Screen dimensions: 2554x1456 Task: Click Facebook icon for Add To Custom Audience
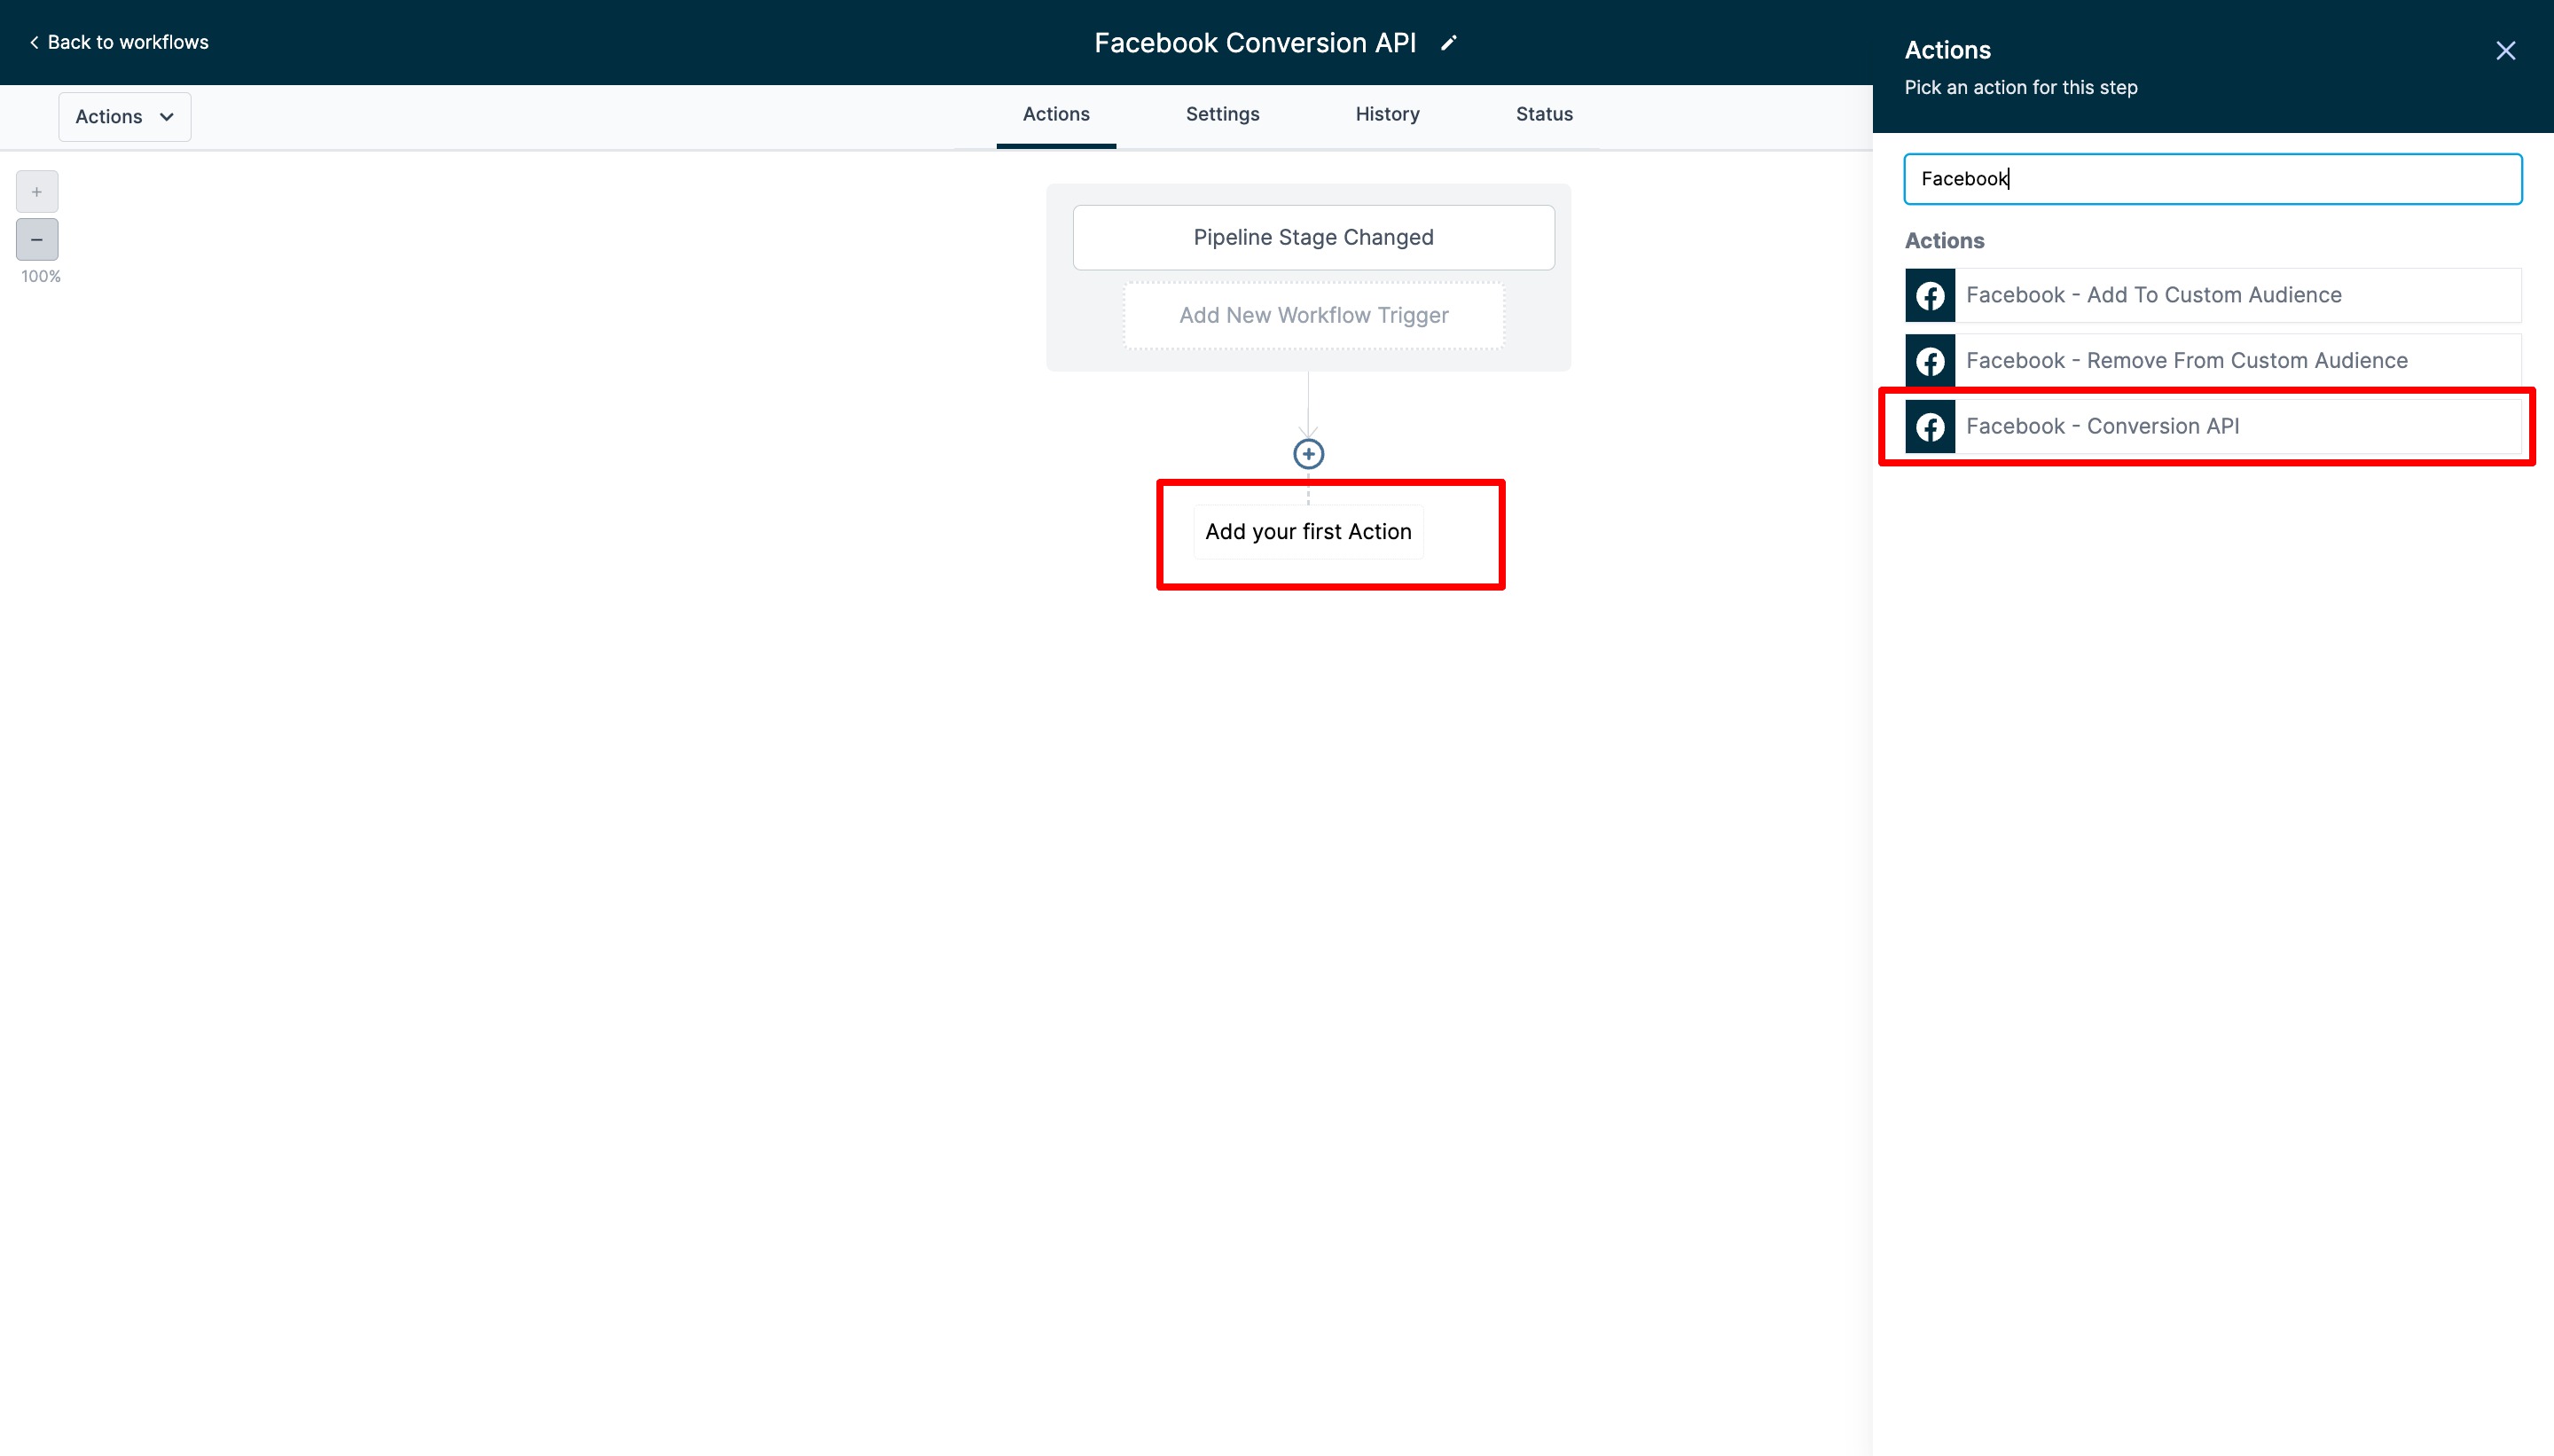(1930, 296)
